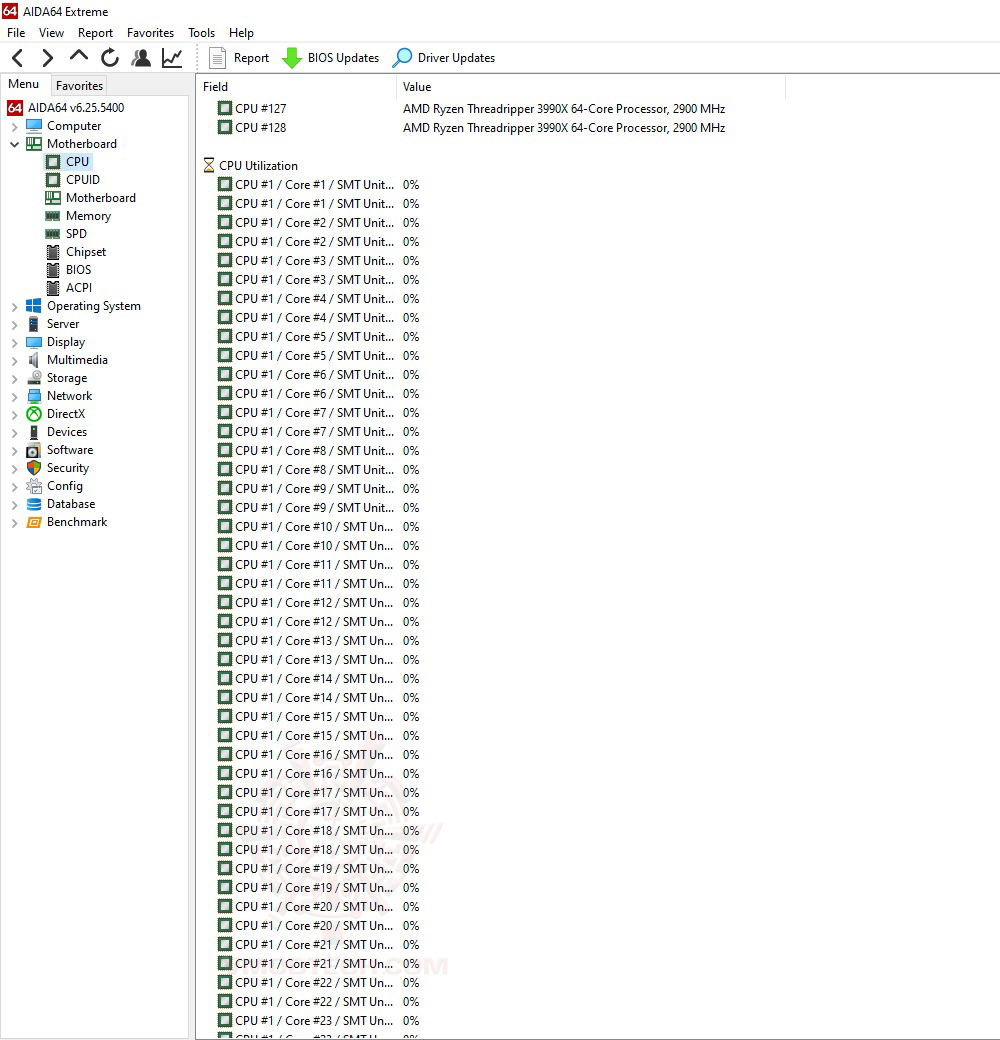1000x1040 pixels.
Task: Select the CPU #127 row
Action: 471,109
